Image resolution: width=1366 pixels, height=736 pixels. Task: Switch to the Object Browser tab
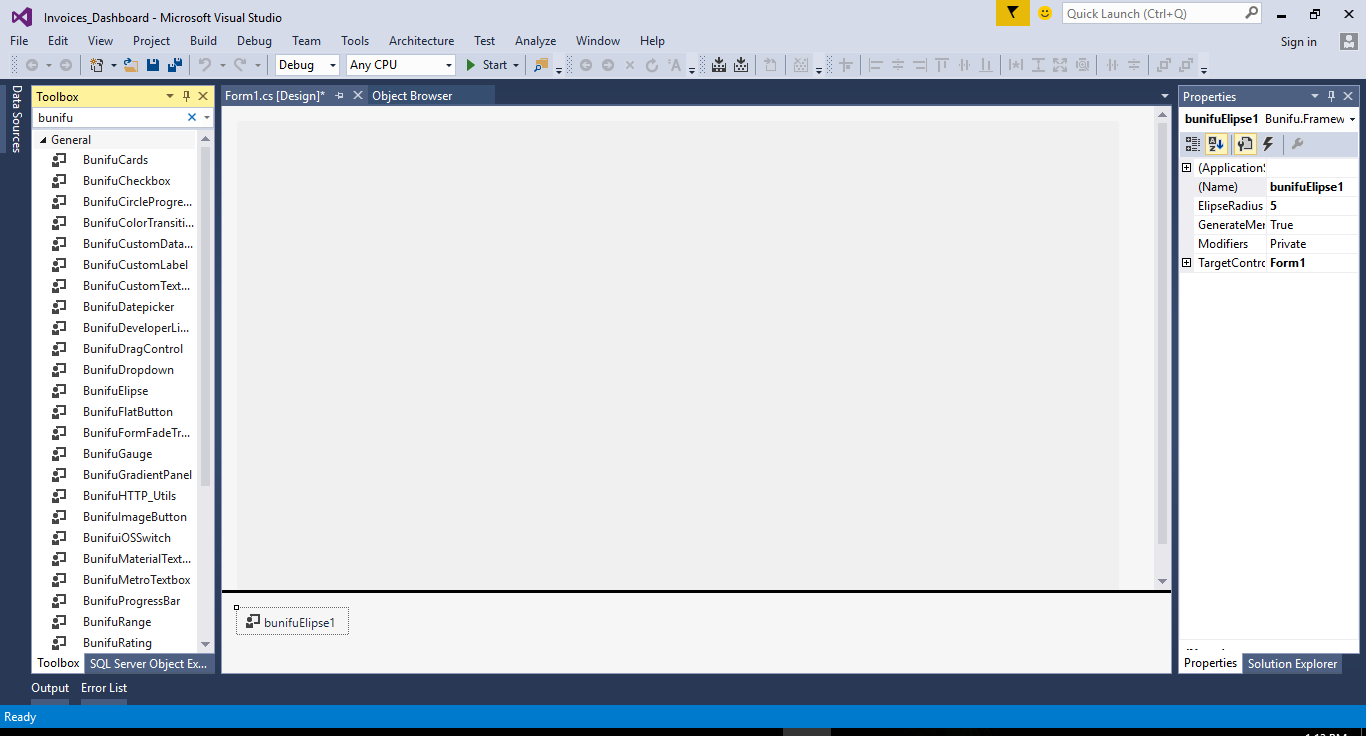click(x=412, y=96)
